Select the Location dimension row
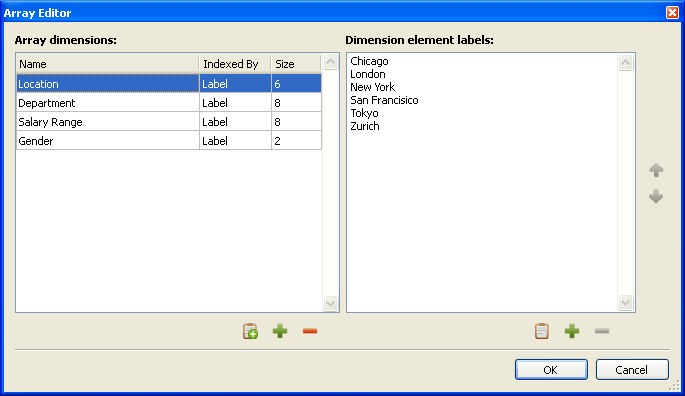Image resolution: width=685 pixels, height=396 pixels. (x=169, y=83)
